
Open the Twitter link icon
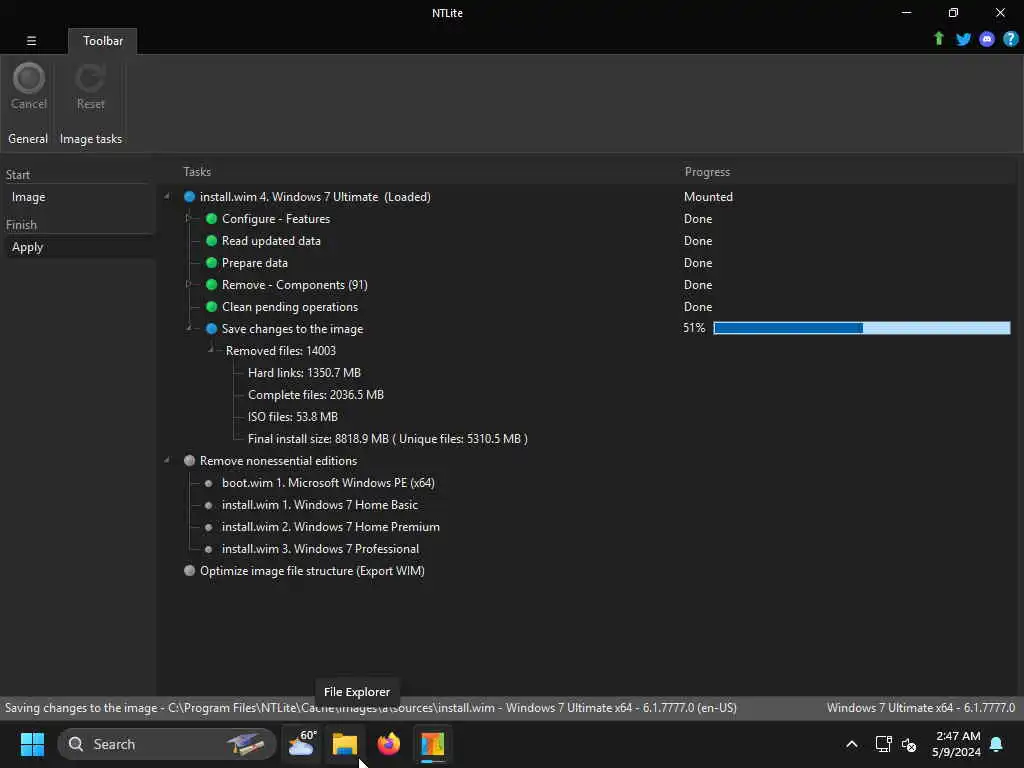click(963, 39)
